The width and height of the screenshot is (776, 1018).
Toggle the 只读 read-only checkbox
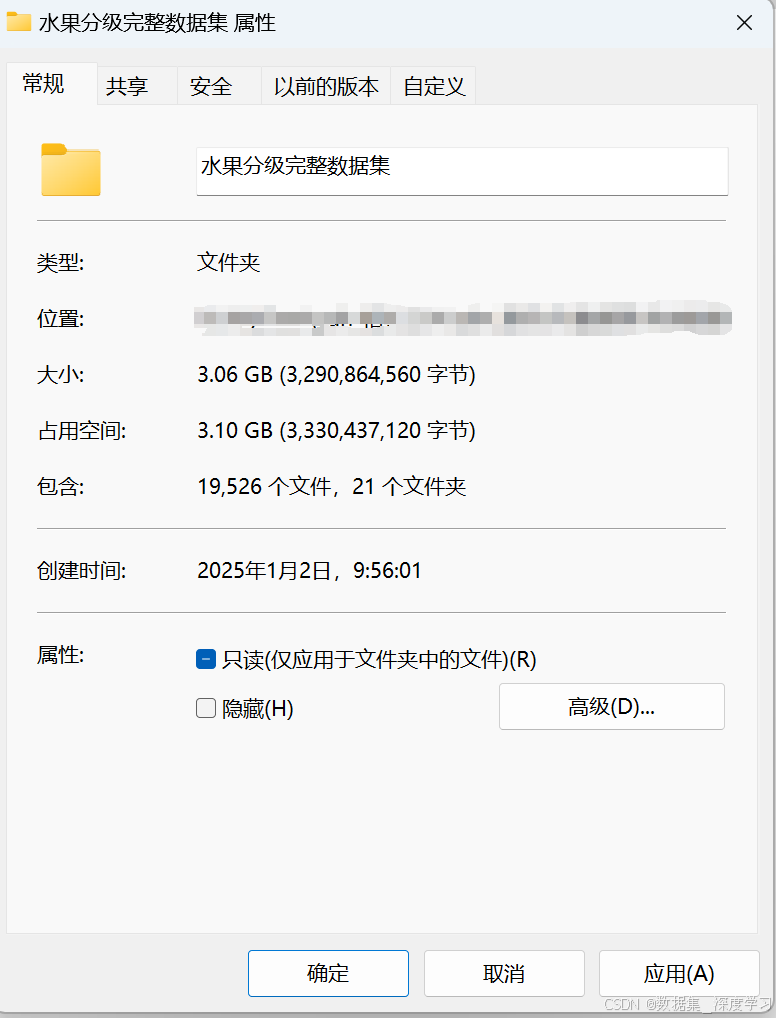pyautogui.click(x=206, y=659)
